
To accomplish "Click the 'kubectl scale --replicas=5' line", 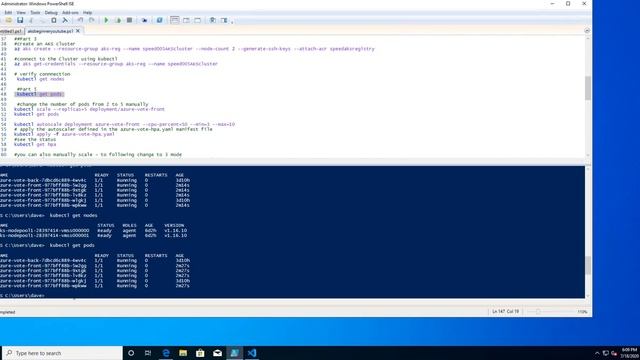I will point(89,109).
